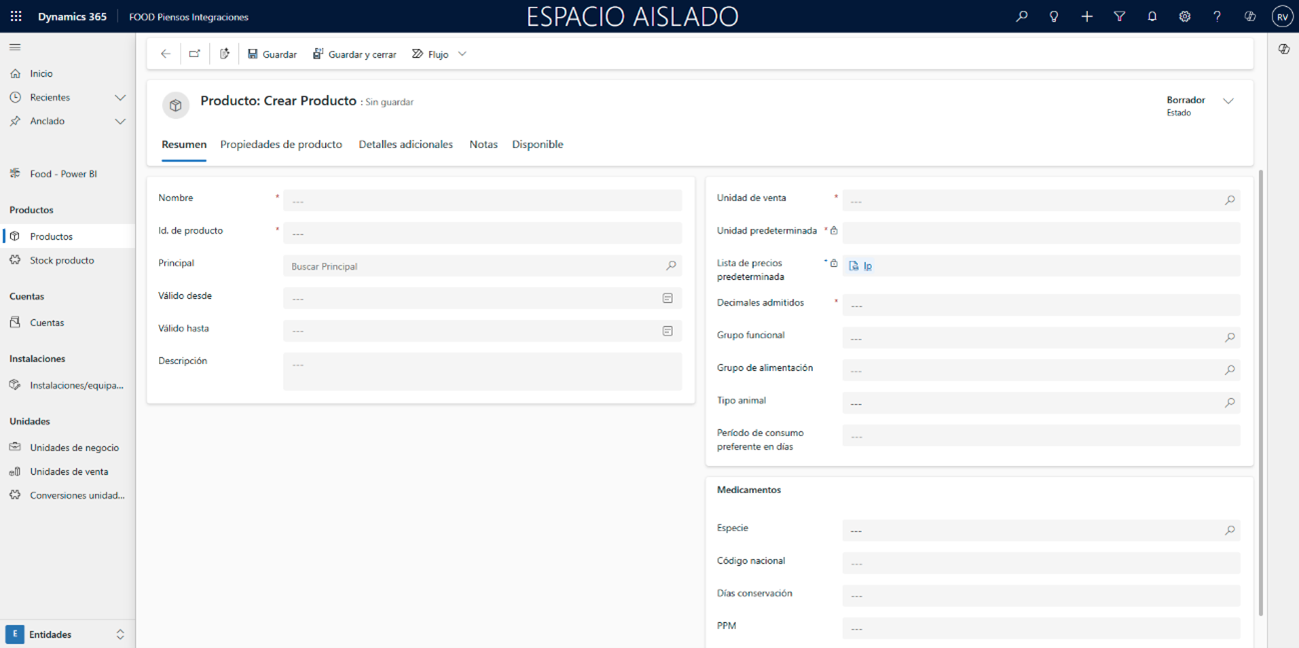
Task: Click lookup search icon in Unidad de venta
Action: [x=1230, y=201]
